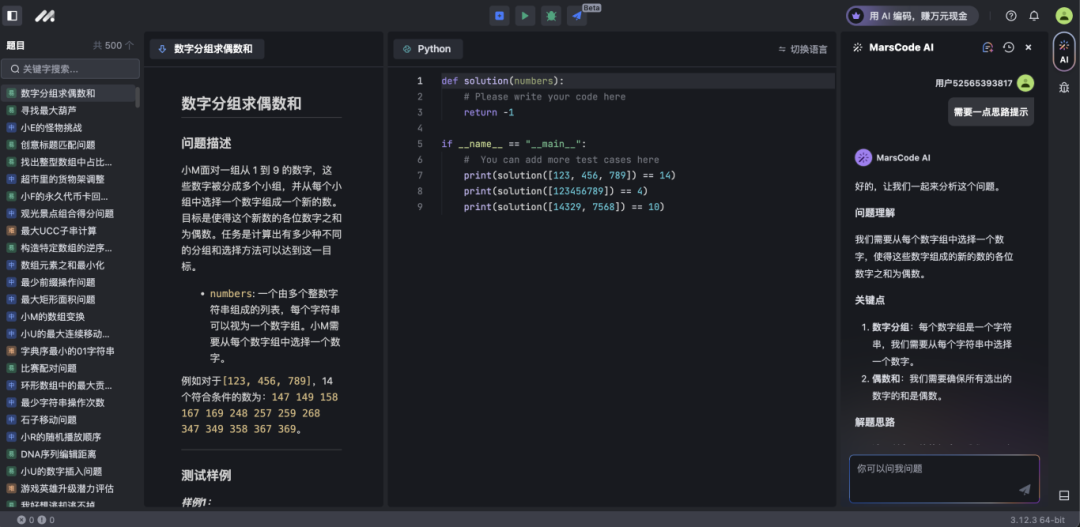The image size is (1080, 527).
Task: Open problem 创意标题匹配问题
Action: [x=69, y=145]
